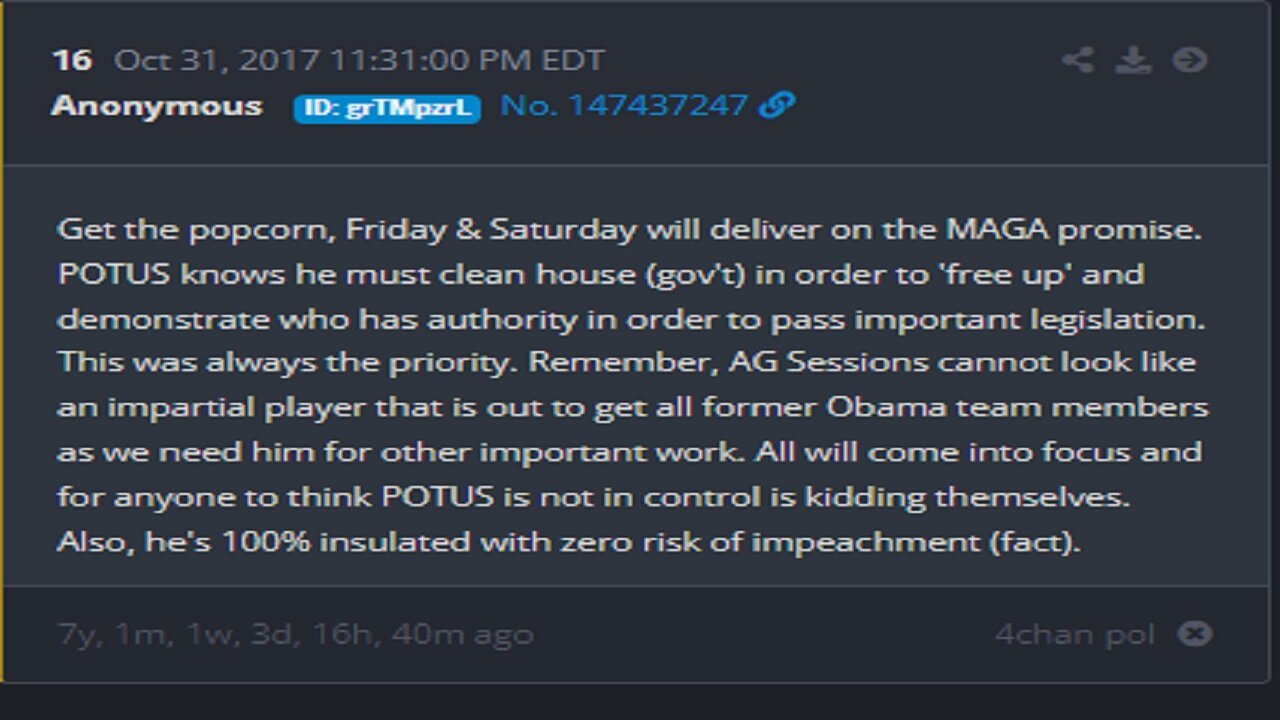Open the post with the right-arrow circle icon
This screenshot has width=1280, height=720.
click(x=1189, y=60)
